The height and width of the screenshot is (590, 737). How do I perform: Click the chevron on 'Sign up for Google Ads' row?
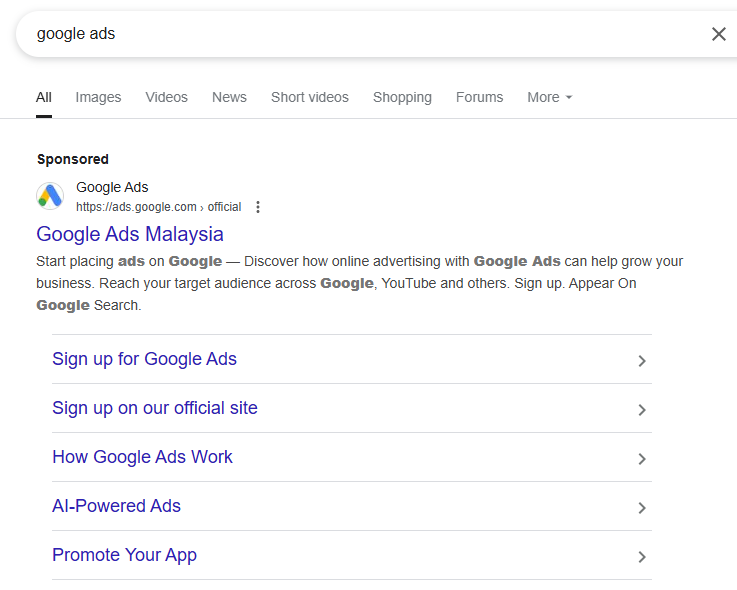click(642, 361)
